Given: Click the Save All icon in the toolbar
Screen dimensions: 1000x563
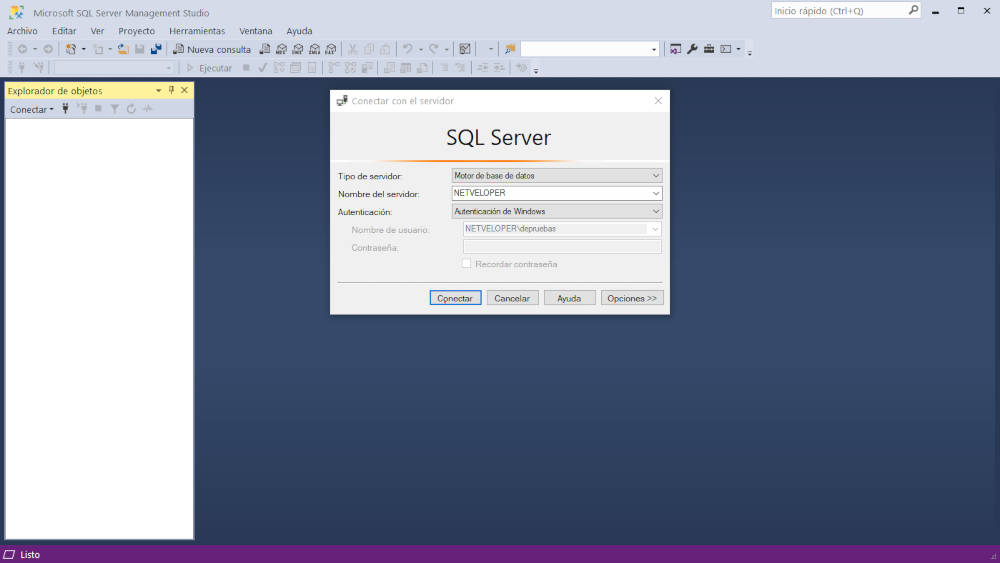Looking at the screenshot, I should point(156,49).
